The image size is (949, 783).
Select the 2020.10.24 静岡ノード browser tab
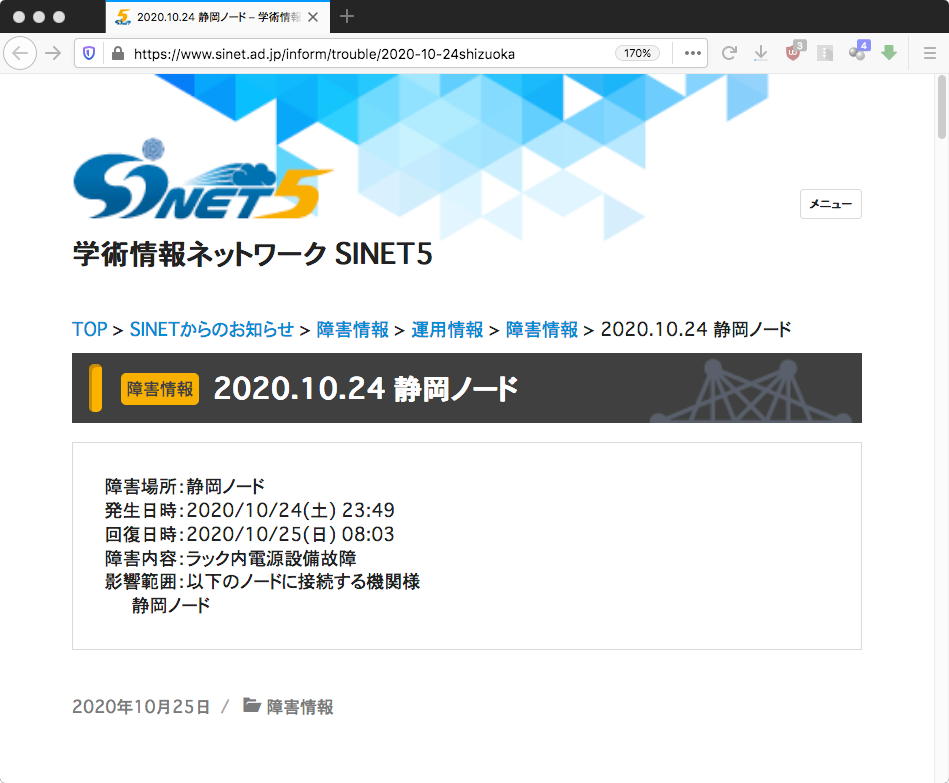(x=218, y=17)
